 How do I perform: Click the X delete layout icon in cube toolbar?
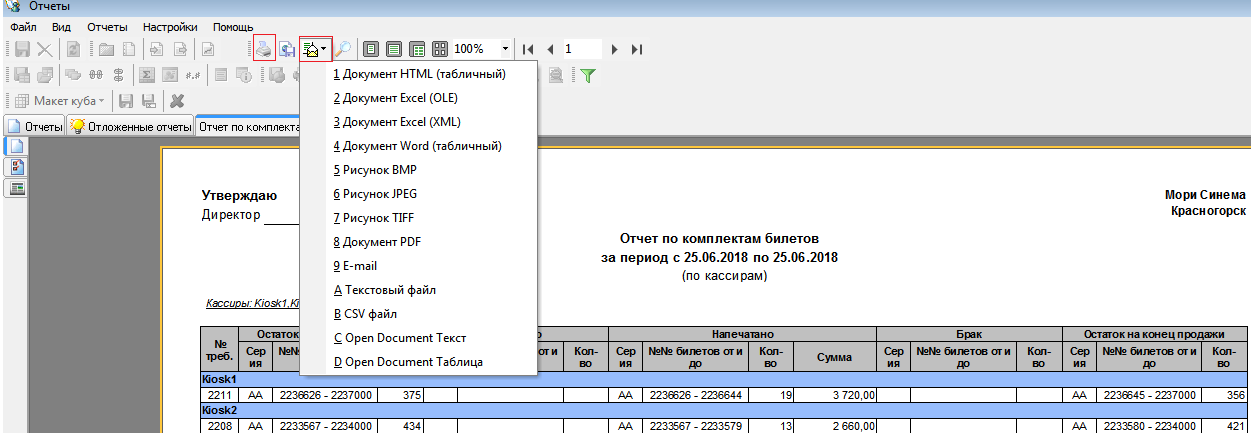coord(177,100)
